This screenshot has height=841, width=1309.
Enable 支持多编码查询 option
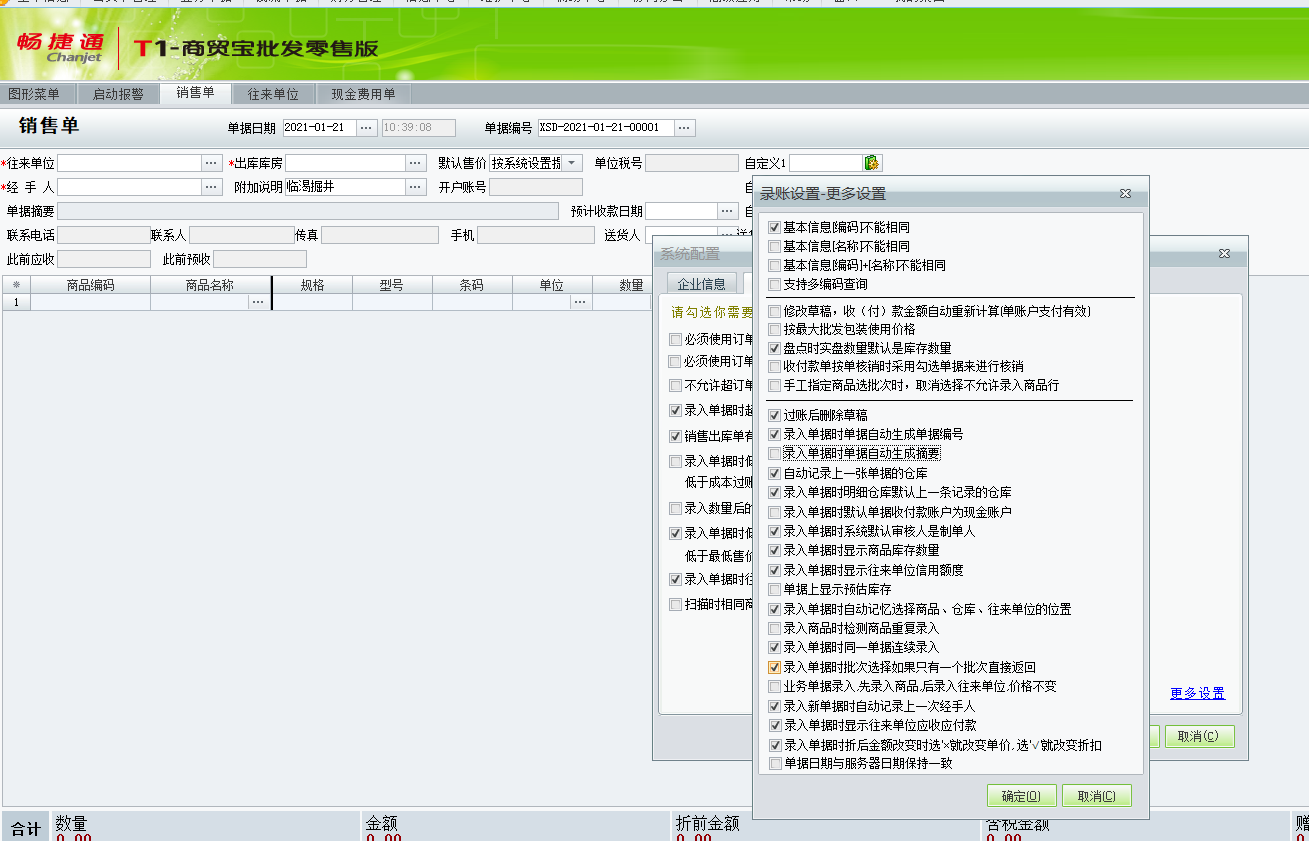774,285
